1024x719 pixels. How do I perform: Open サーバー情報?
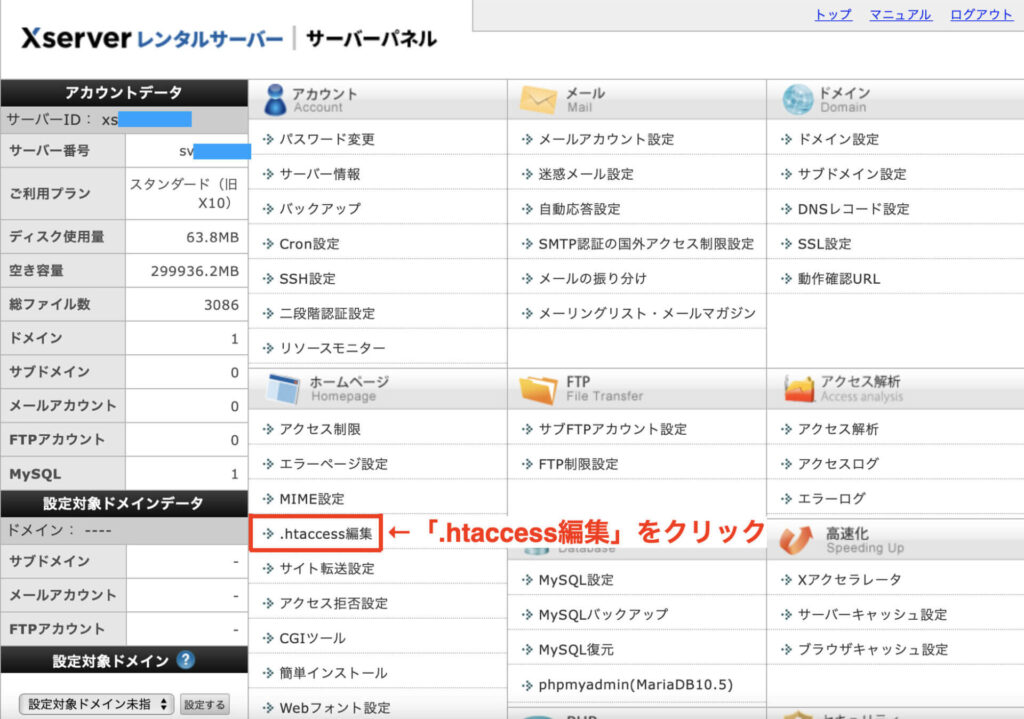319,174
